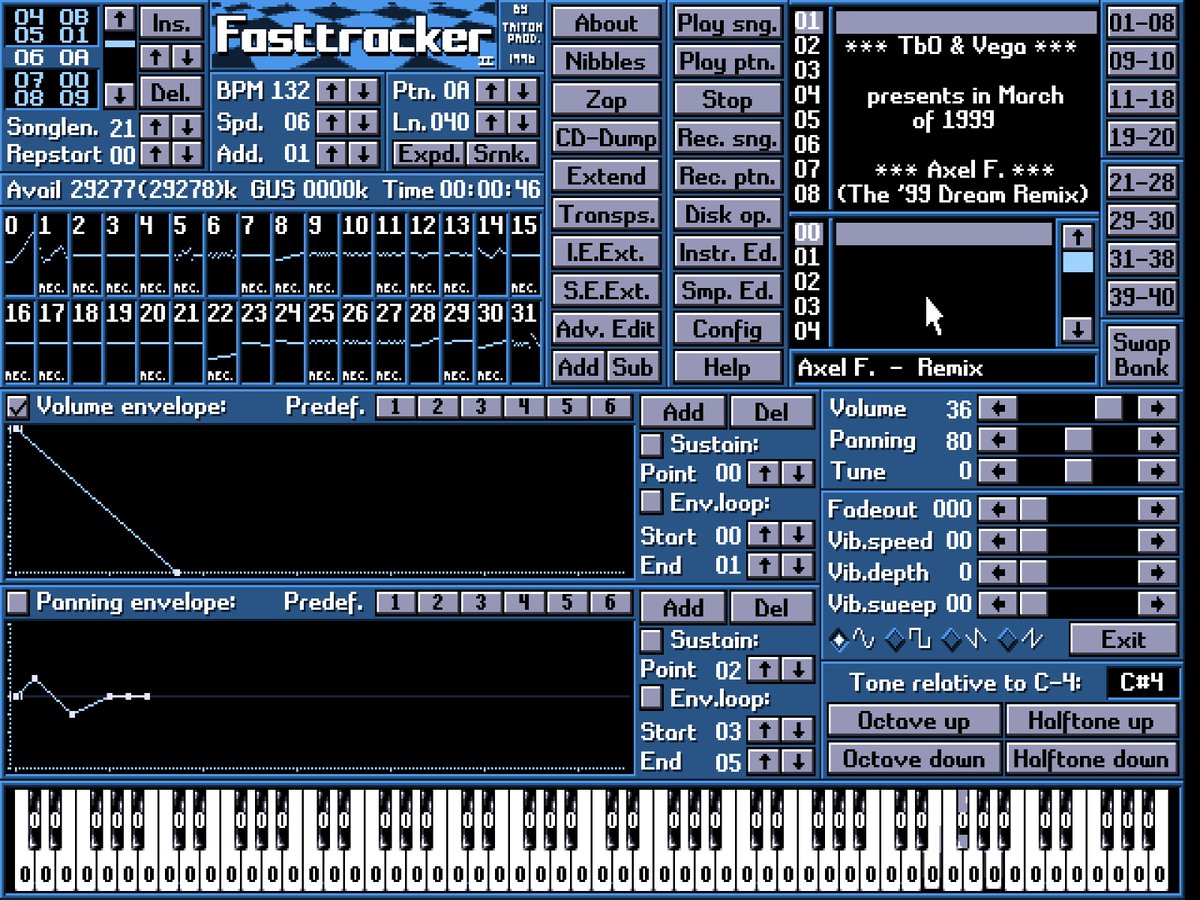Increase BPM with its up arrow

point(330,90)
